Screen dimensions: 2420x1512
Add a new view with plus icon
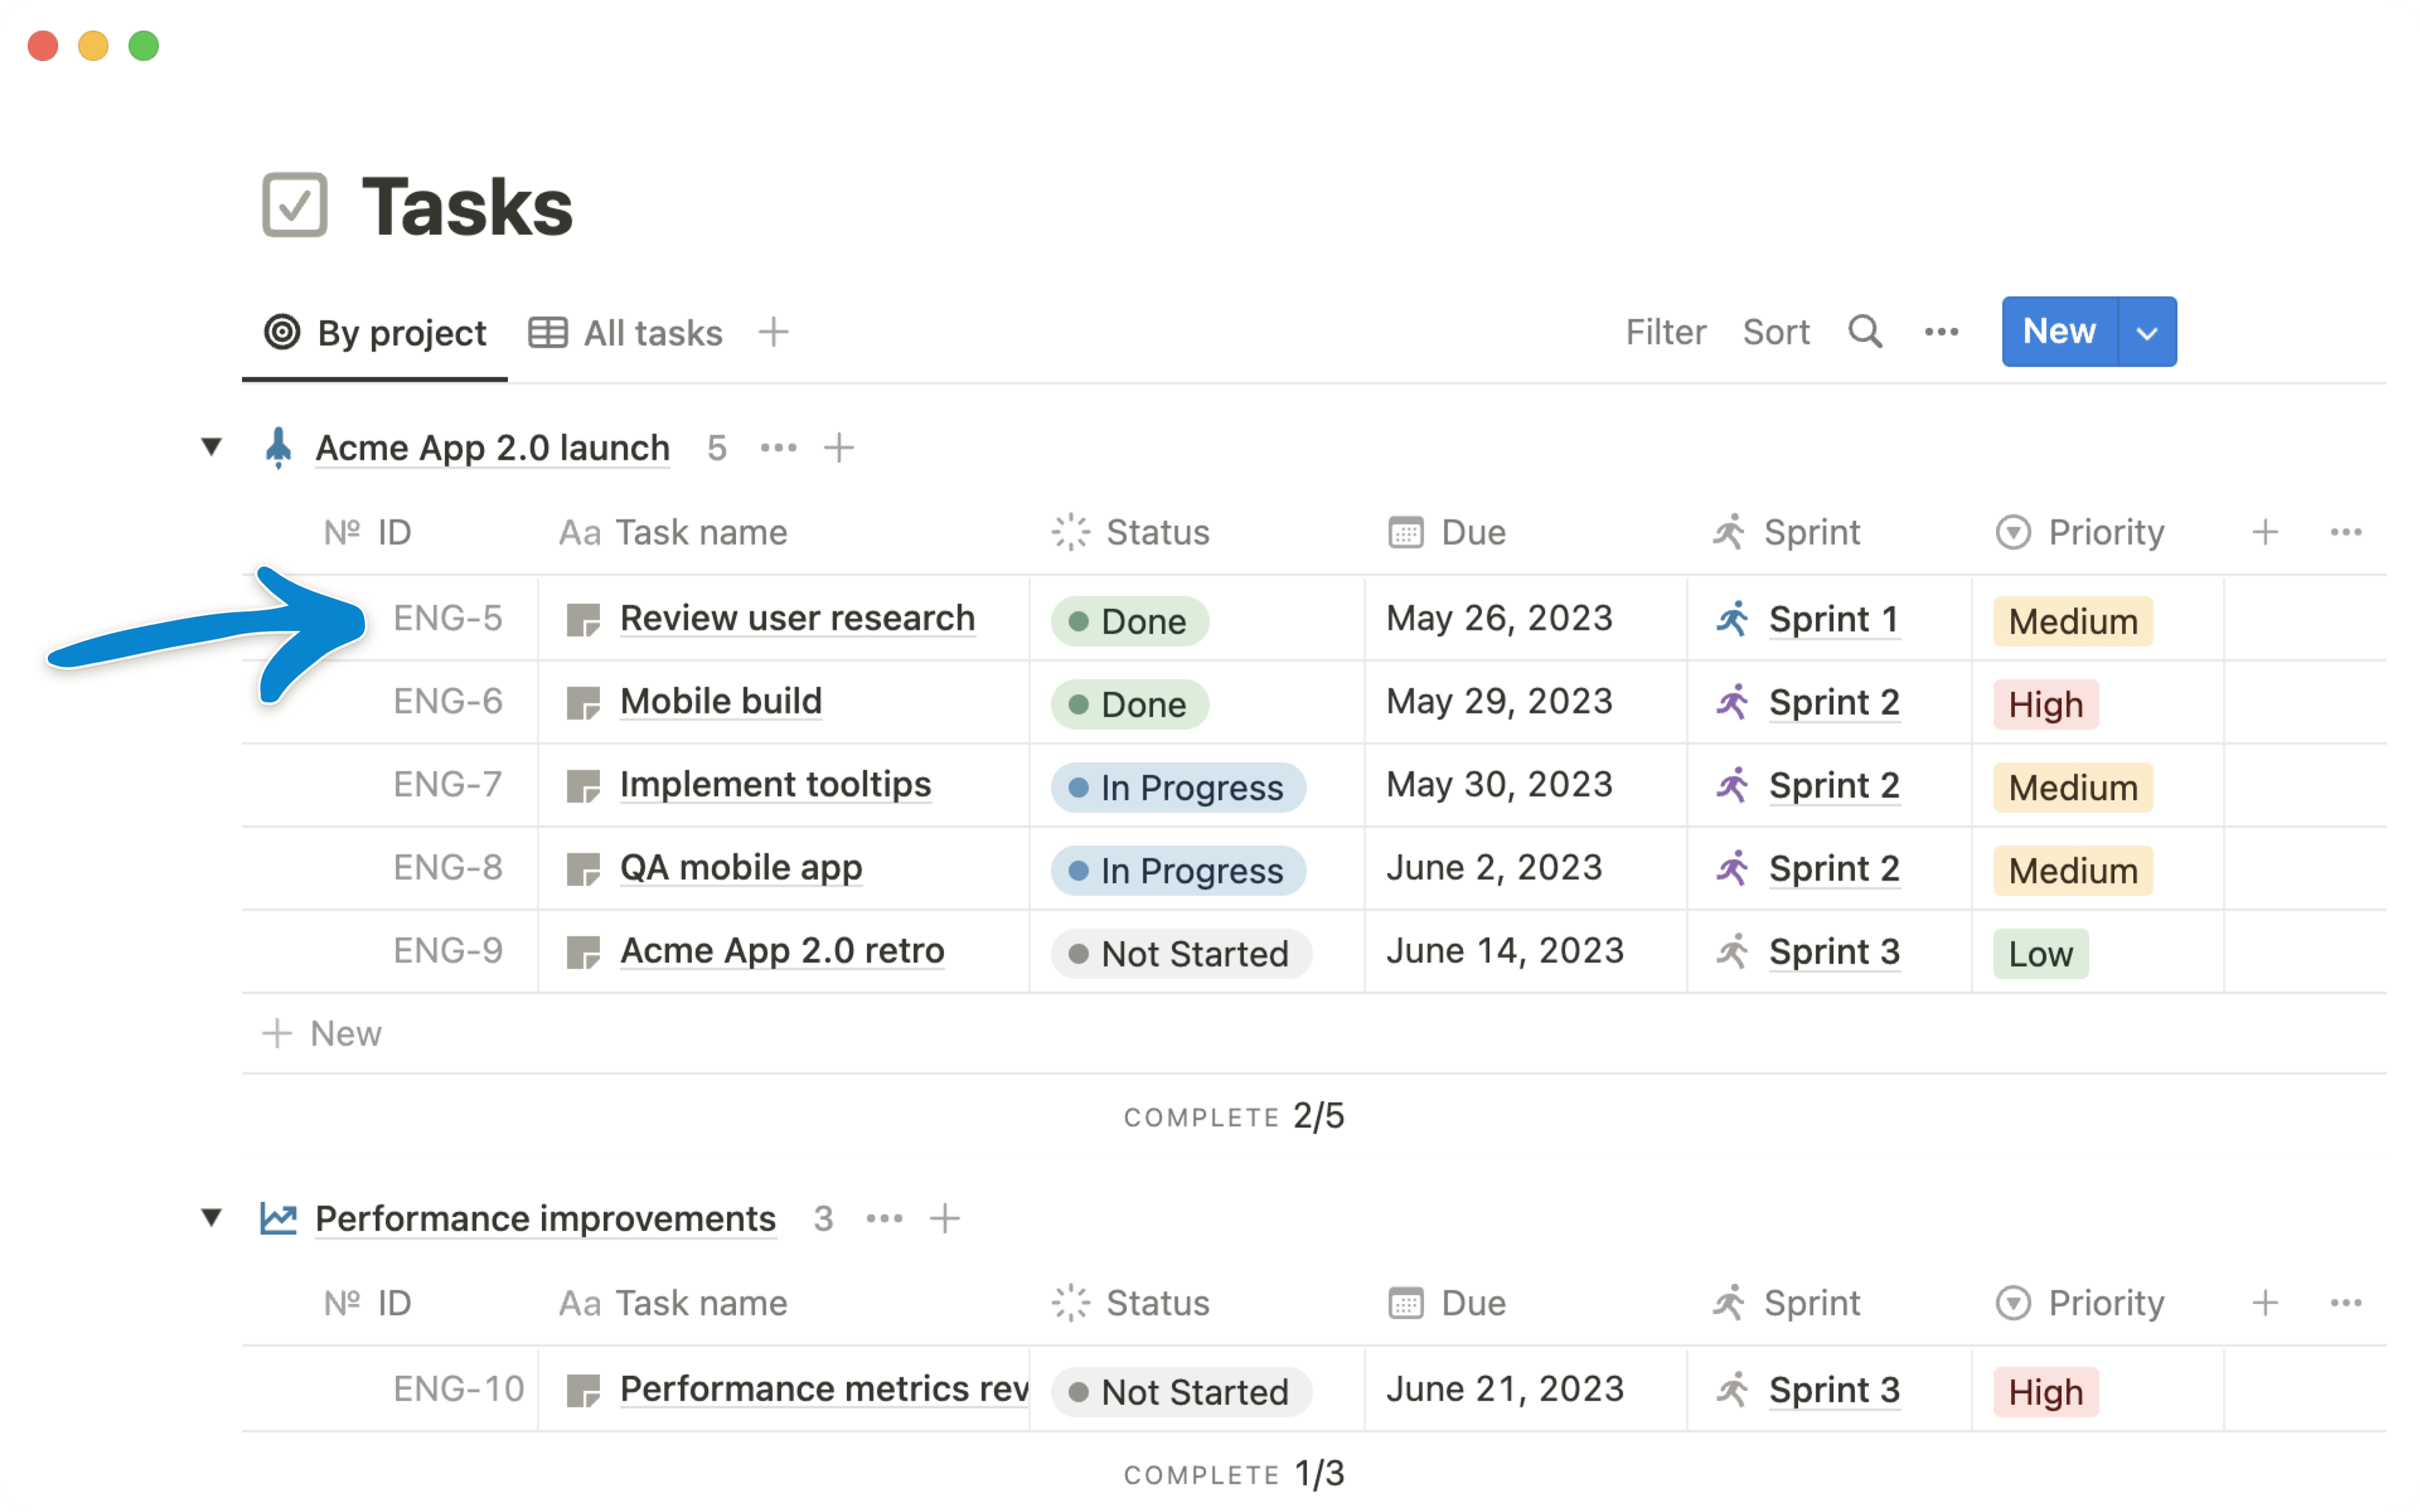pos(773,332)
